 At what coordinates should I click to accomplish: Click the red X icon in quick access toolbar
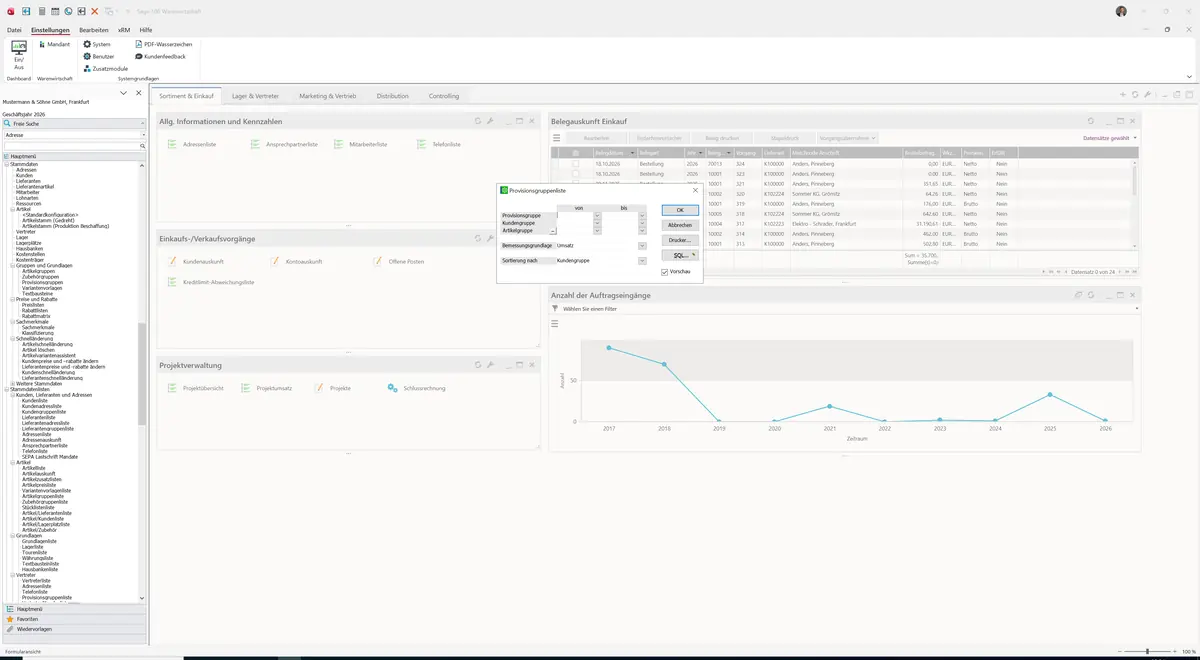[94, 11]
